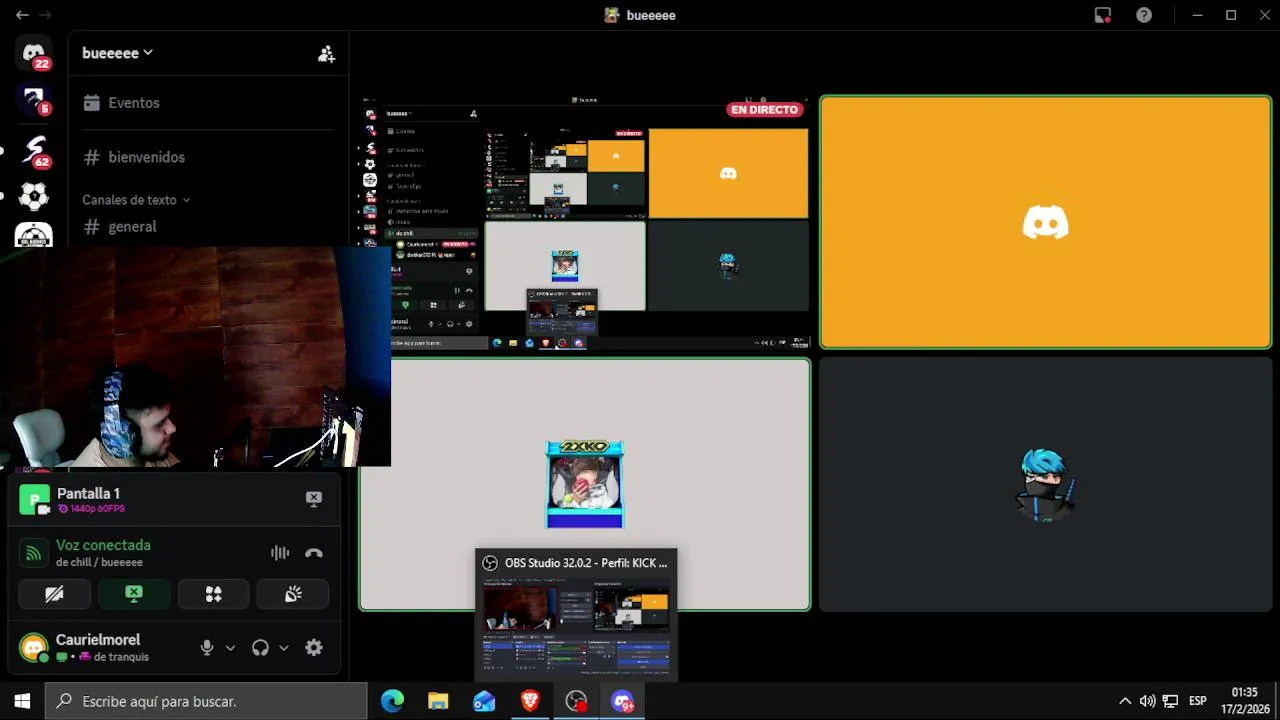1280x720 pixels.
Task: Click Pantalla 1 stream label
Action: click(x=88, y=493)
